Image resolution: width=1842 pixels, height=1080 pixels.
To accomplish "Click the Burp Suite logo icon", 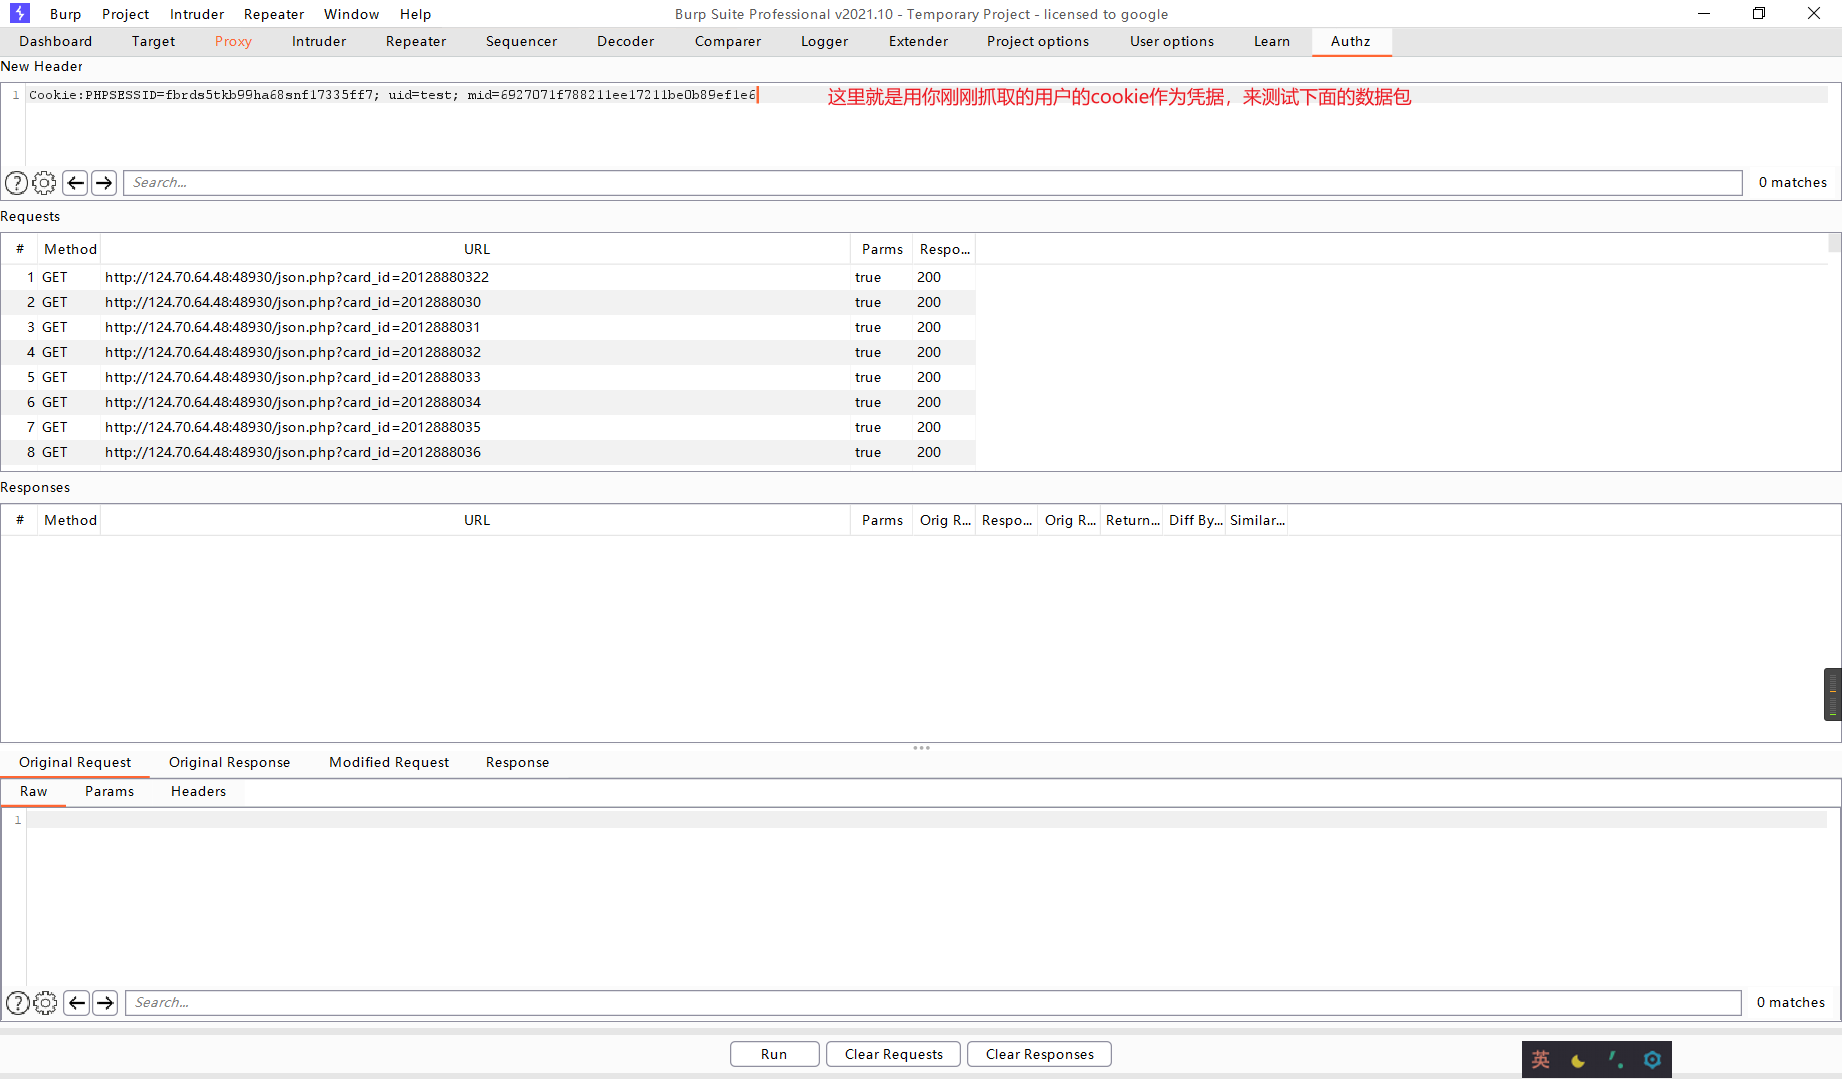I will [20, 13].
